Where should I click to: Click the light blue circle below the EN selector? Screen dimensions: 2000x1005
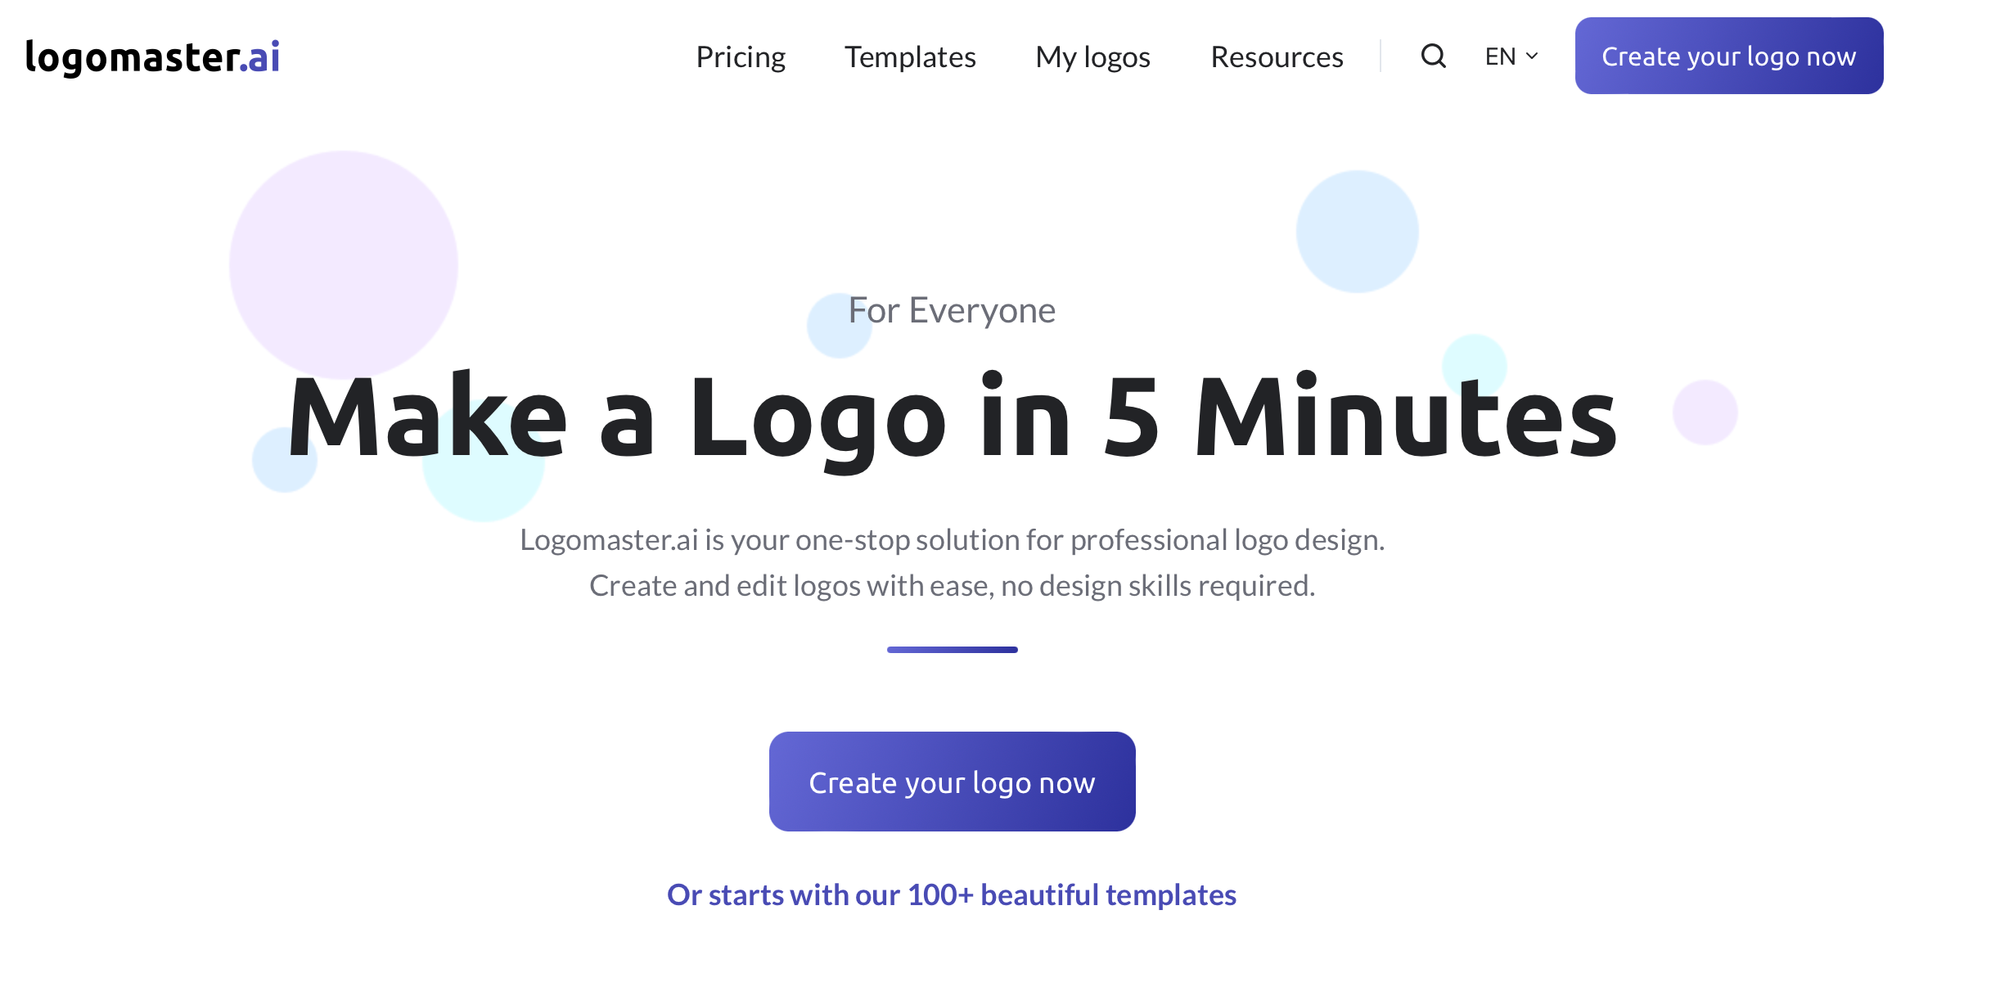pyautogui.click(x=1357, y=231)
